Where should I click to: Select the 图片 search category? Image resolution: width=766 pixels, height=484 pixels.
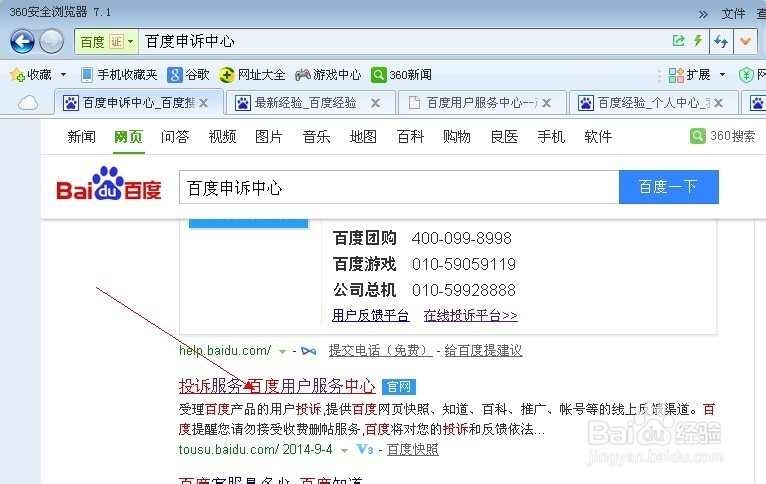pos(269,137)
